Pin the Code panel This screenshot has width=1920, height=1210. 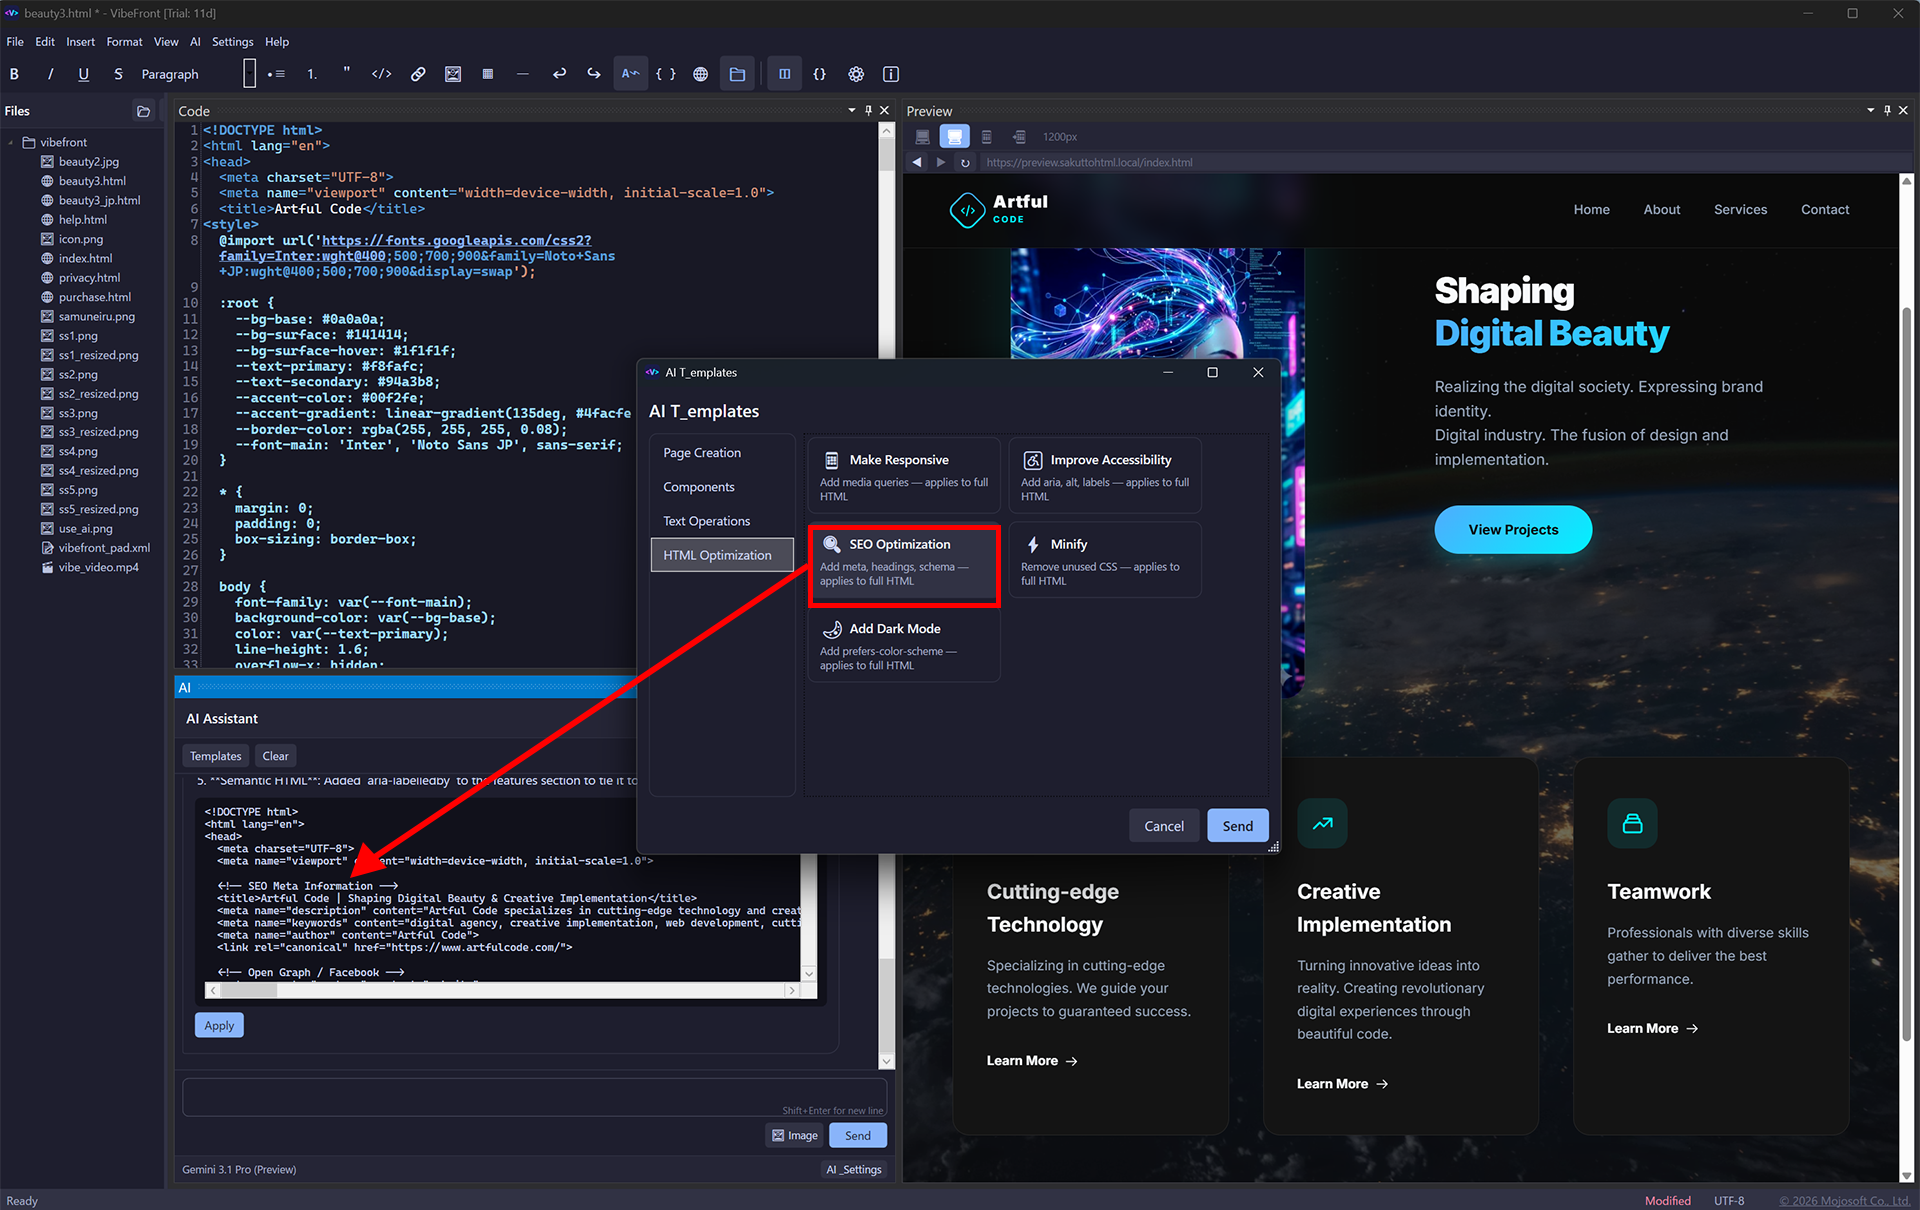pyautogui.click(x=868, y=110)
